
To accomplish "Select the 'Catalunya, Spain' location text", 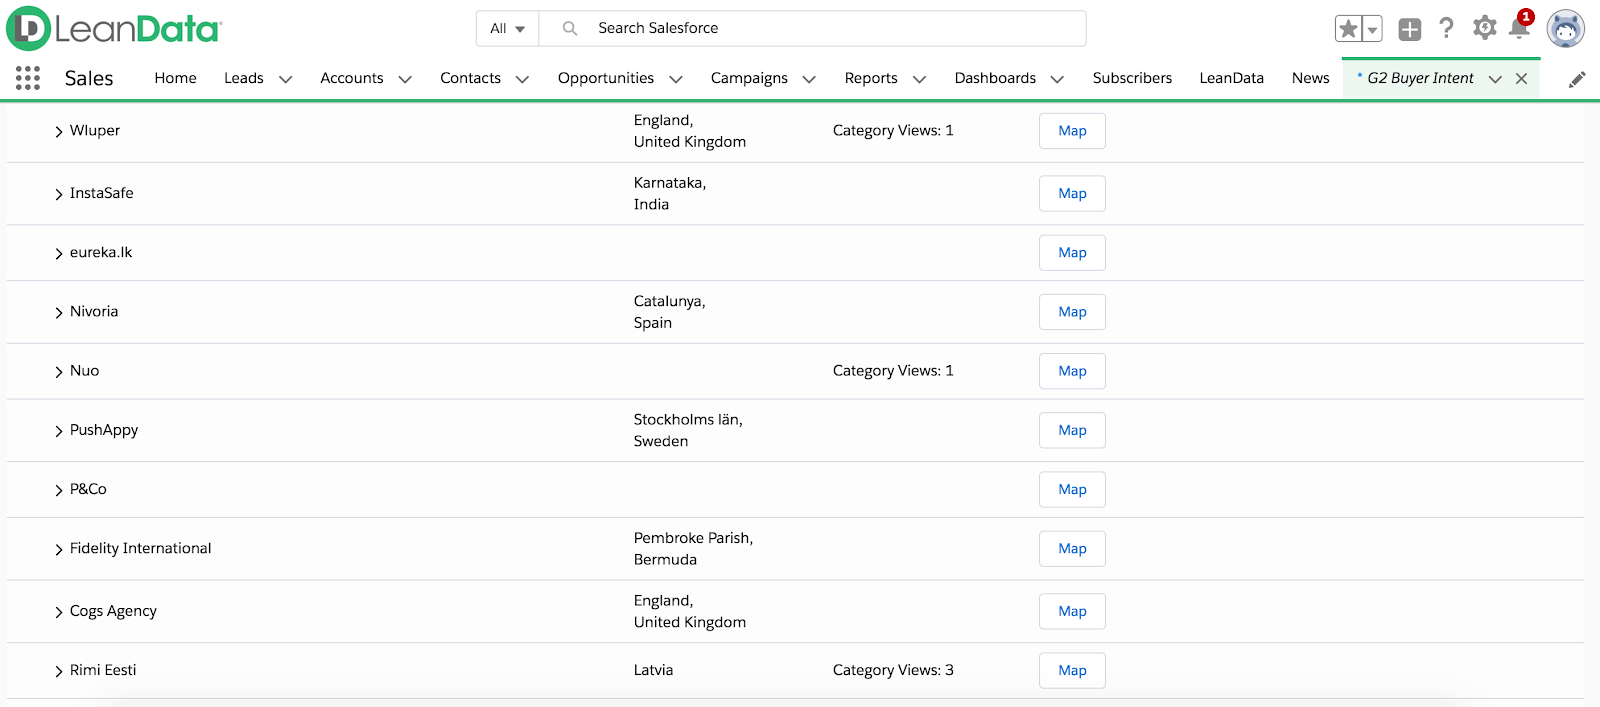I will 669,312.
